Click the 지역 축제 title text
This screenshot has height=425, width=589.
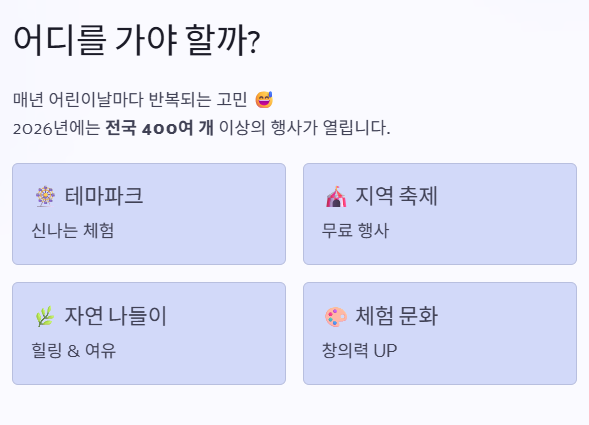coord(396,196)
